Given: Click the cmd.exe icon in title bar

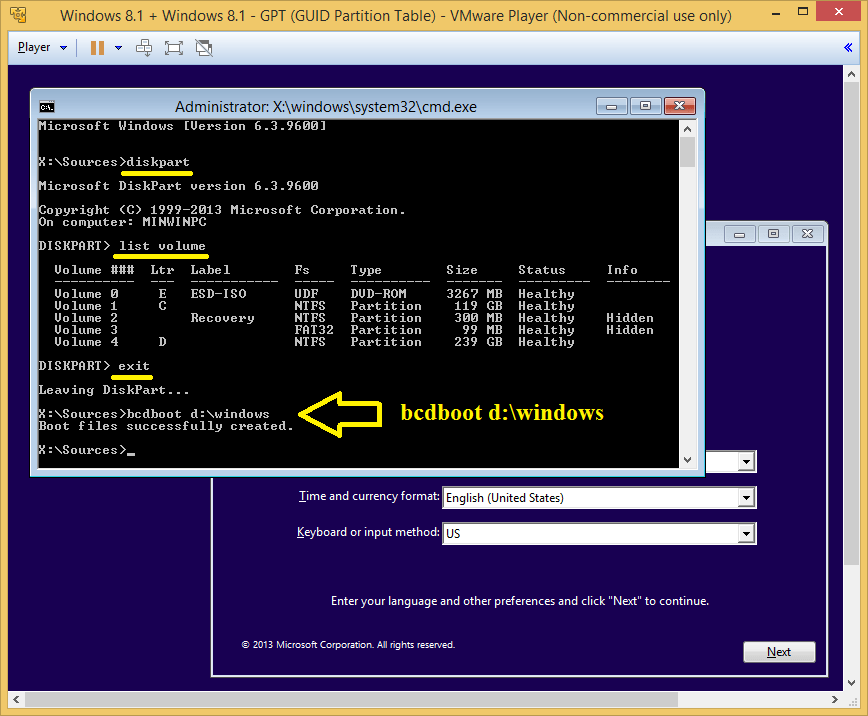Looking at the screenshot, I should 47,107.
